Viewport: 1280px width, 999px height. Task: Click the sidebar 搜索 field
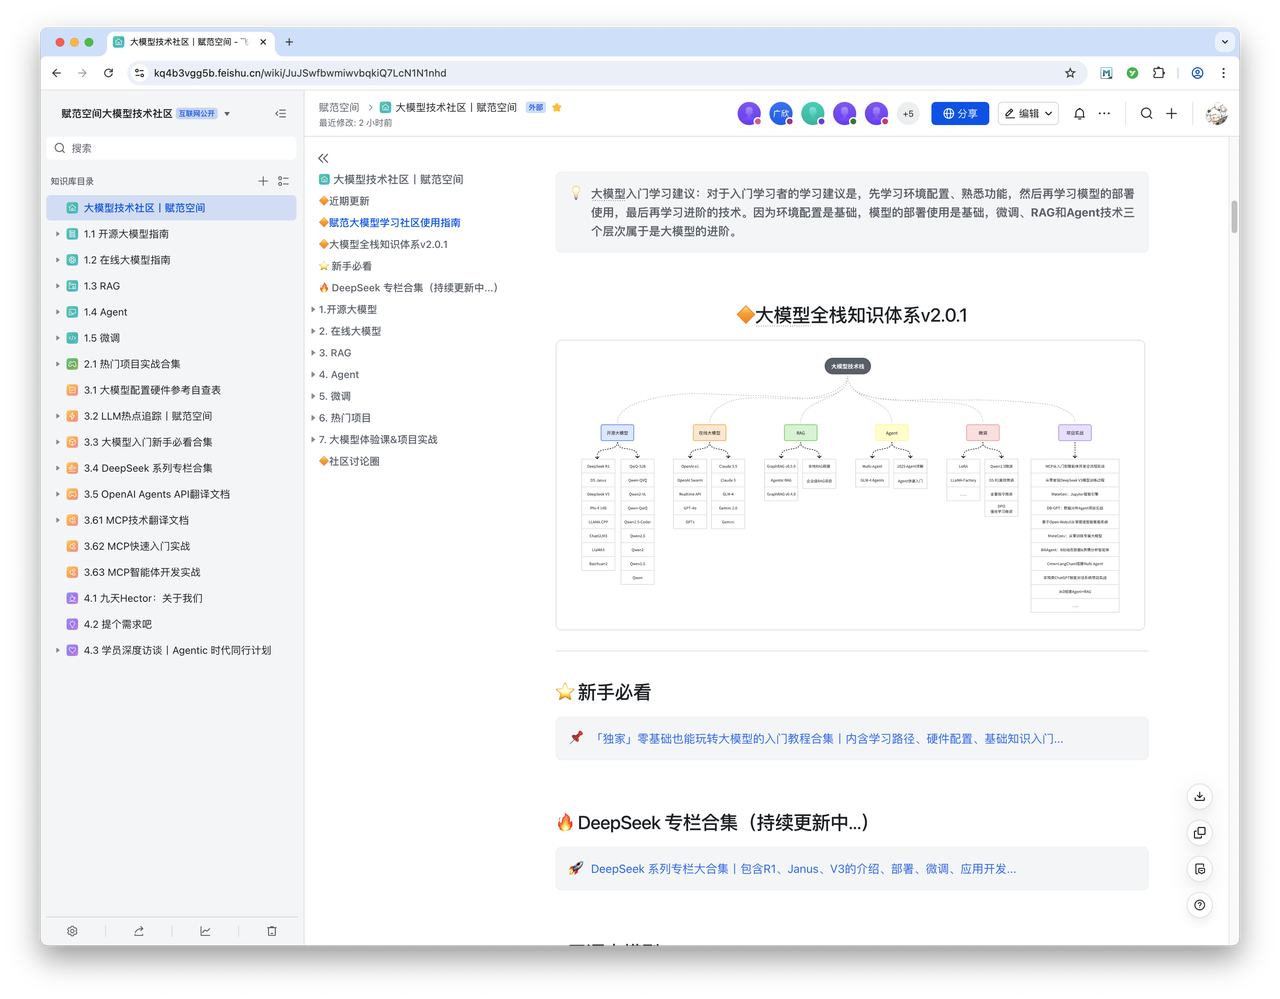coord(171,148)
